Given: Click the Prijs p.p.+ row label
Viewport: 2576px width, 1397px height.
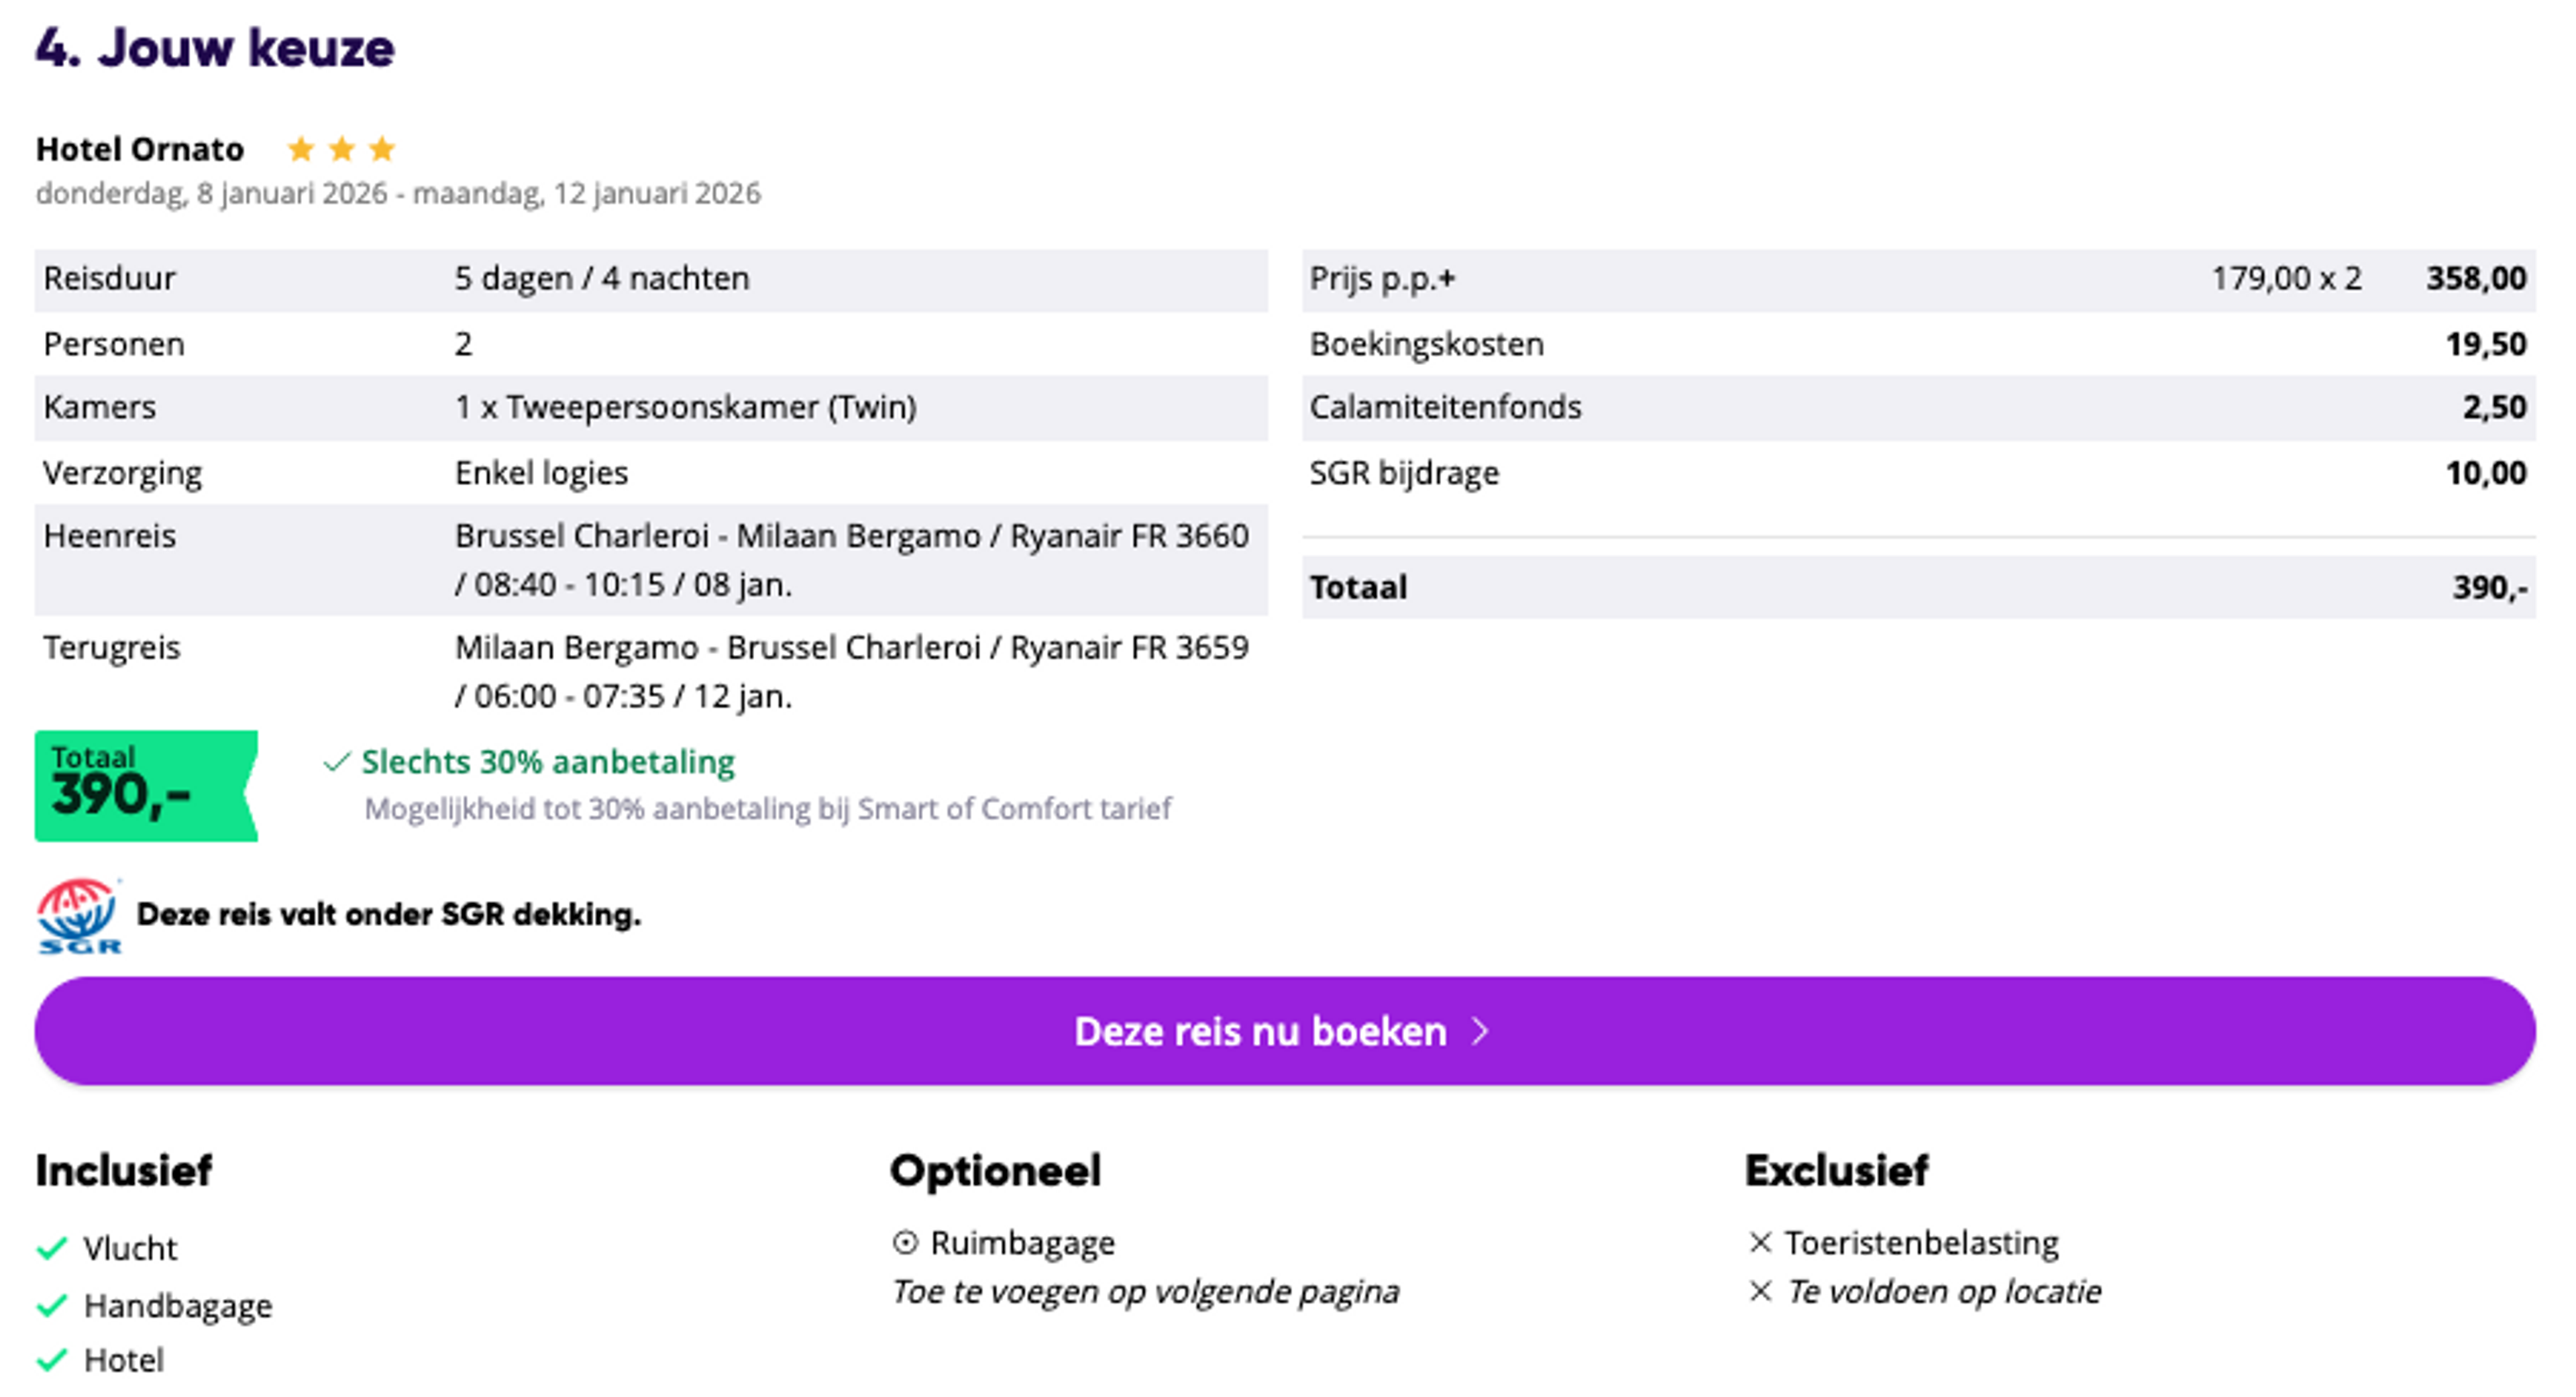Looking at the screenshot, I should [x=1382, y=279].
